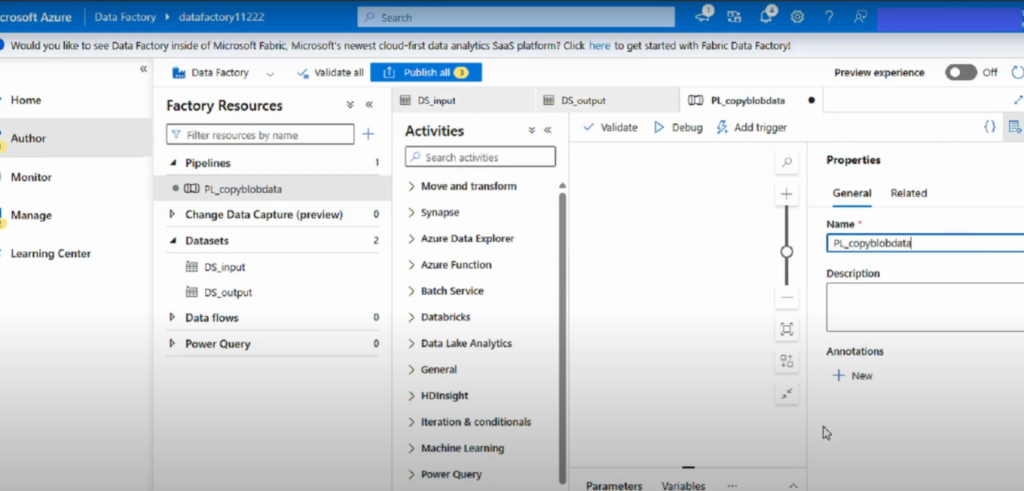
Task: Adjust the canvas zoom slider handle
Action: [787, 251]
